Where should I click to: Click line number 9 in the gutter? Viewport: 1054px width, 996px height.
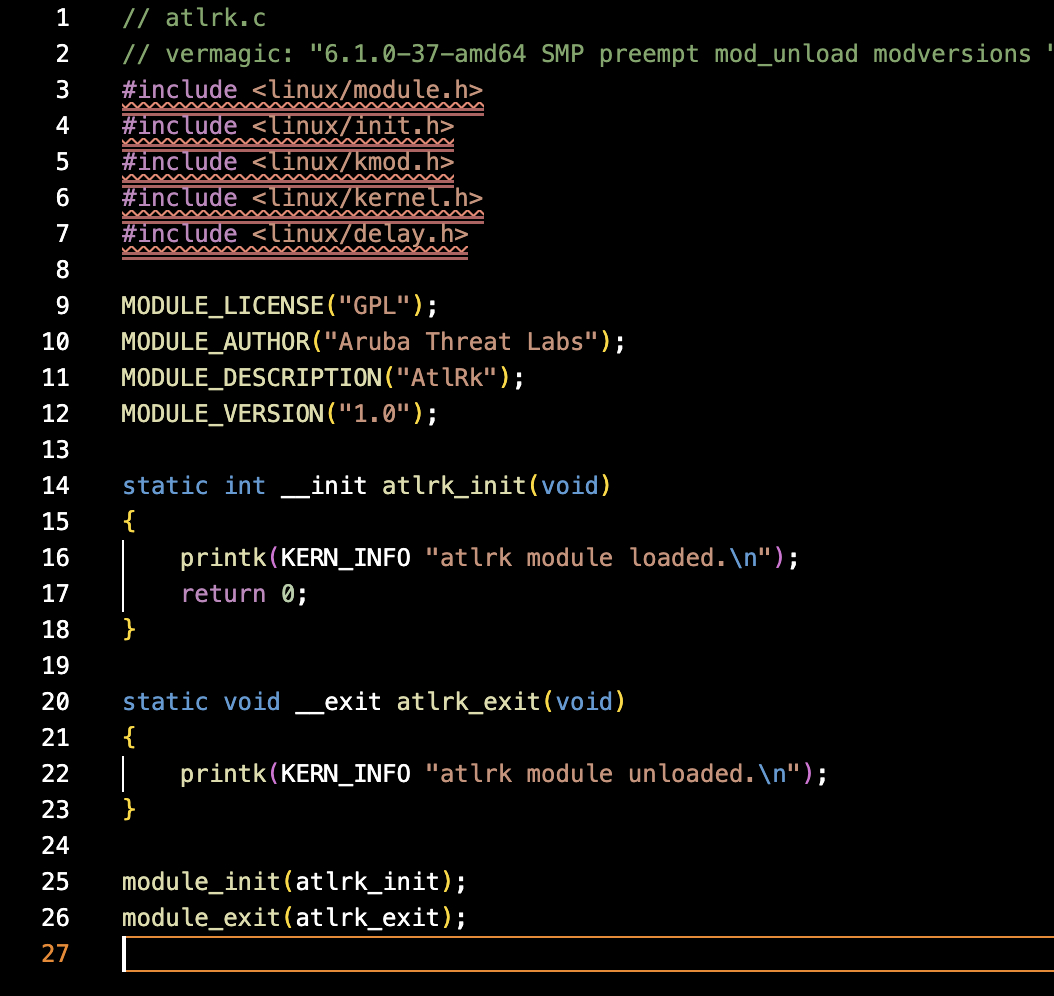click(x=63, y=306)
